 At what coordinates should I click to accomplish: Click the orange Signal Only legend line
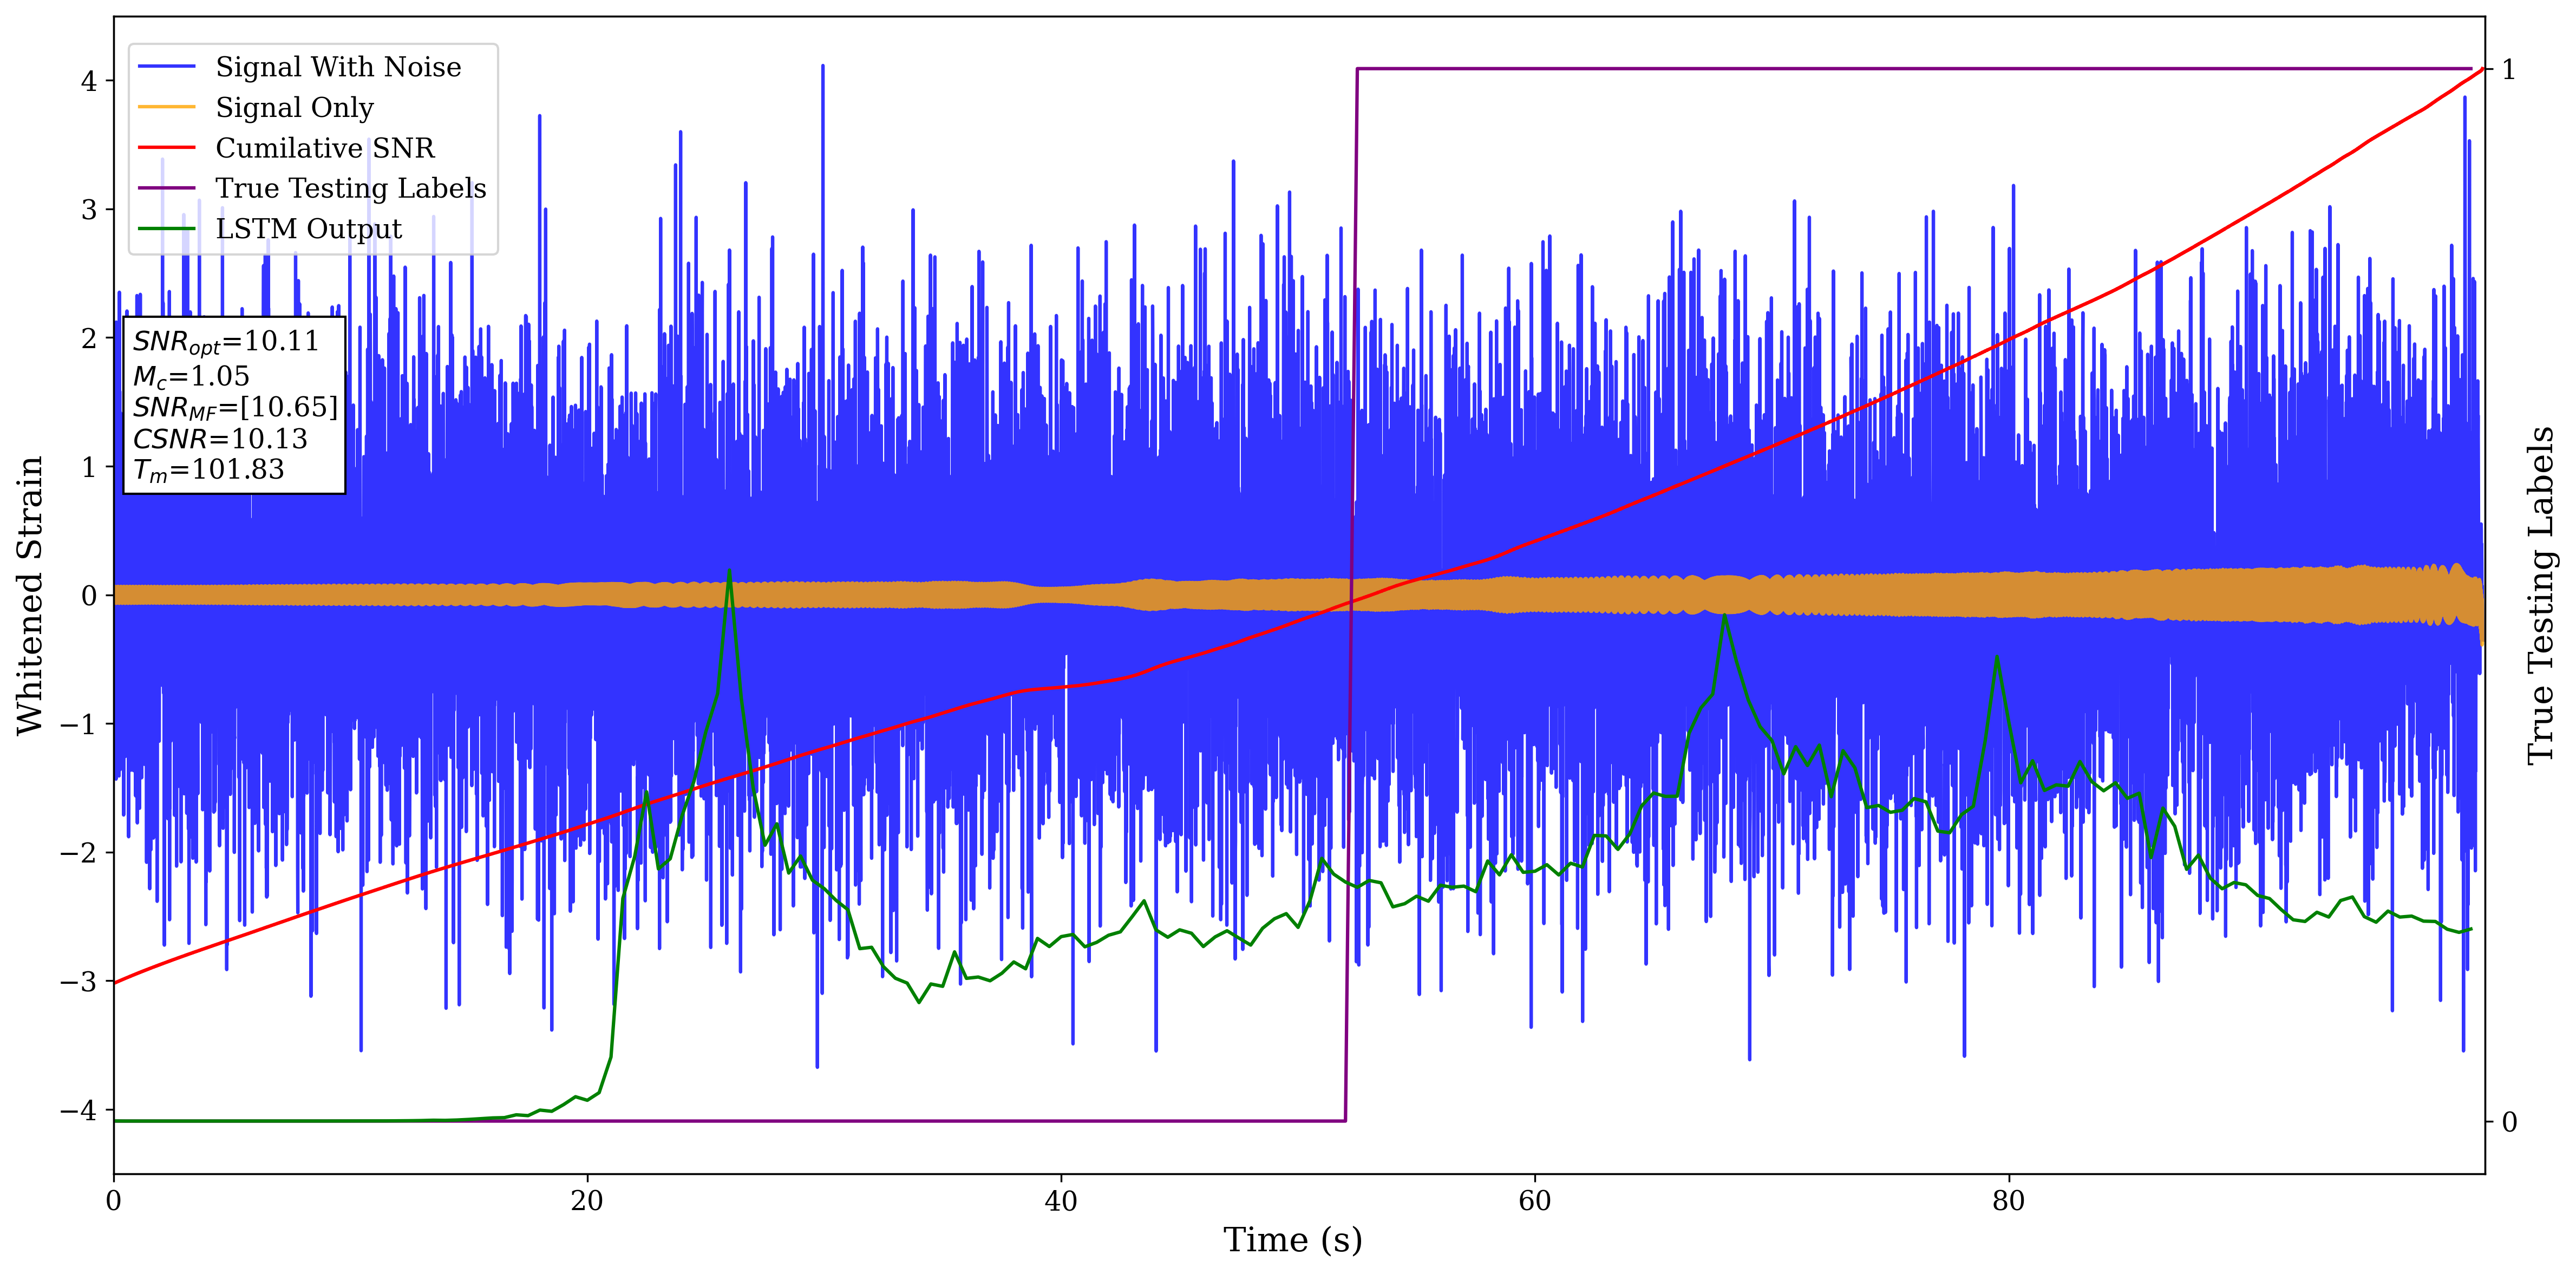click(x=166, y=107)
